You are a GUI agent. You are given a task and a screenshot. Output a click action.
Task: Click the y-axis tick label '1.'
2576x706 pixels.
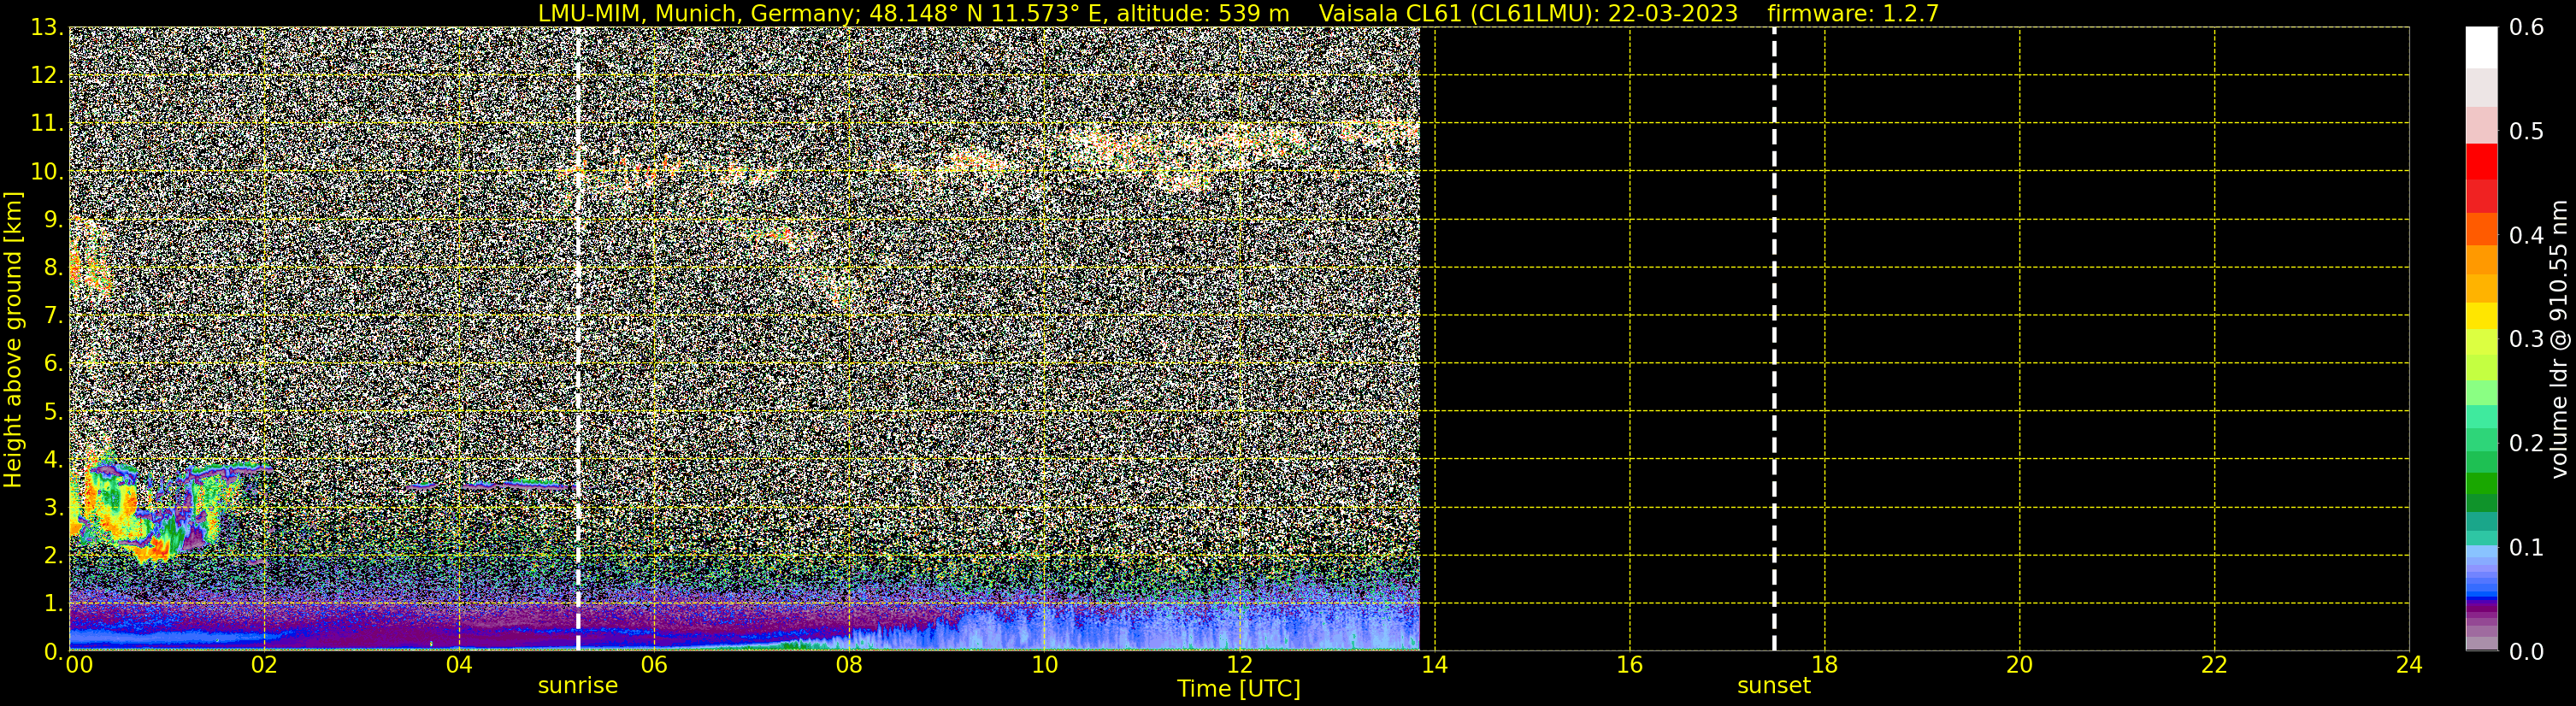coord(53,603)
